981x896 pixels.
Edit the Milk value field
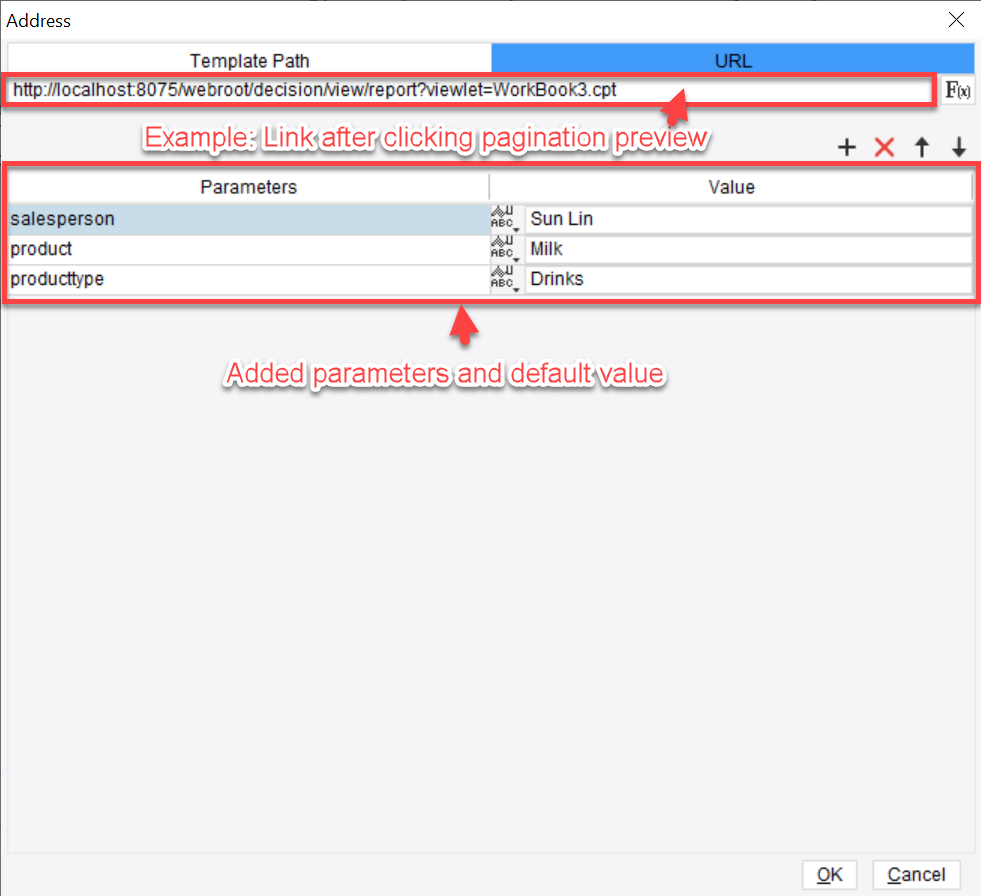[x=700, y=248]
